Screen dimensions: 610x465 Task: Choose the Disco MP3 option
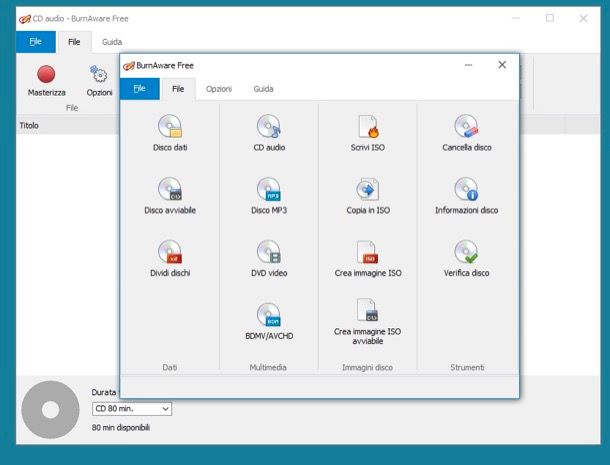pos(269,196)
